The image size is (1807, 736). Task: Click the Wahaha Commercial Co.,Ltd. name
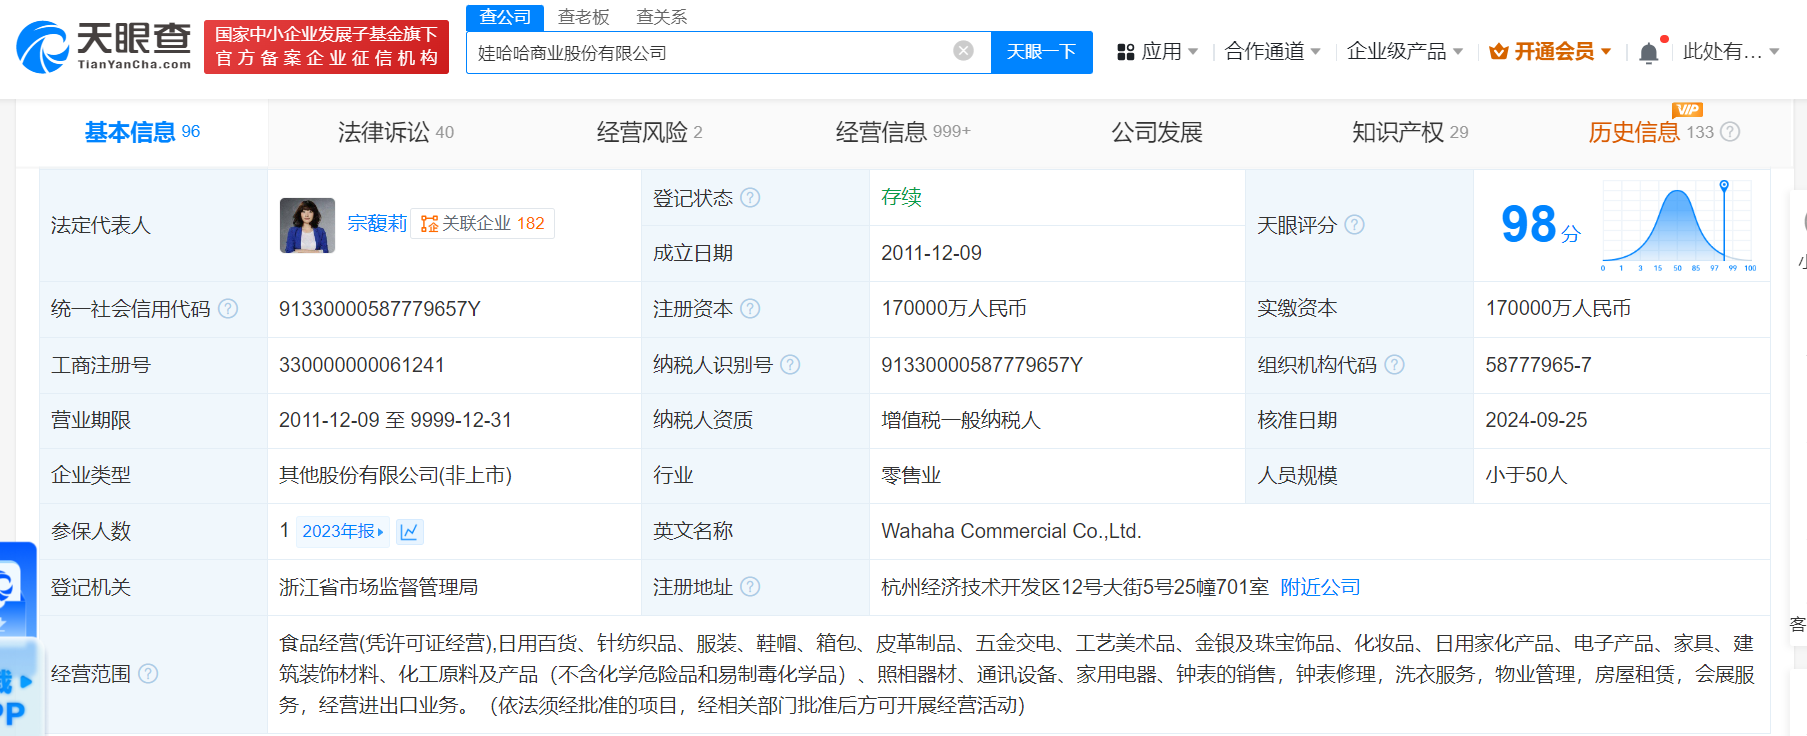(1011, 531)
